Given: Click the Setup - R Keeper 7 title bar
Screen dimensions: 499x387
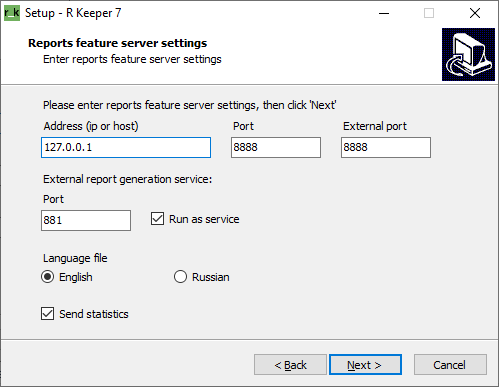Looking at the screenshot, I should [200, 13].
